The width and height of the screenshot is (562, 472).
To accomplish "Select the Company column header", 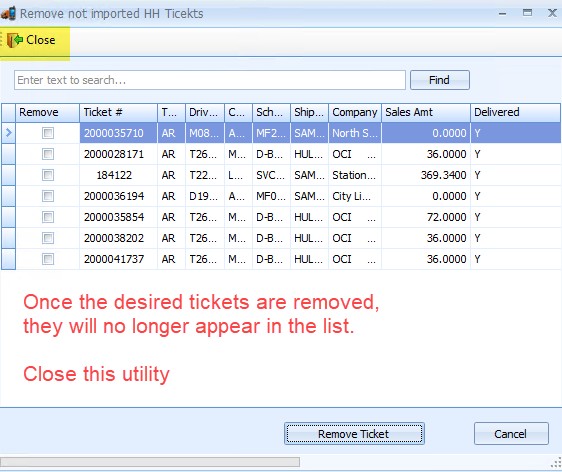I will [x=355, y=113].
